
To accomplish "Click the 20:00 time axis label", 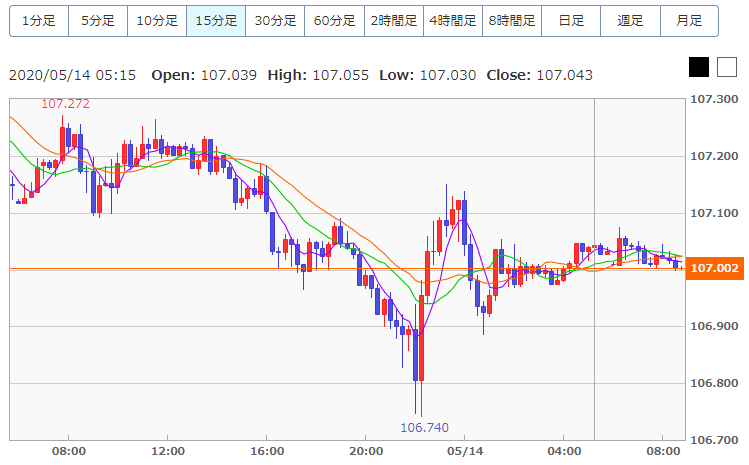I will [366, 452].
